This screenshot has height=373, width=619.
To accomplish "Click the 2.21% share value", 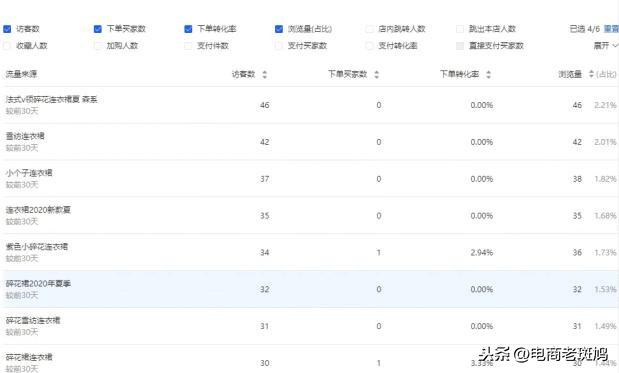I will tap(605, 105).
